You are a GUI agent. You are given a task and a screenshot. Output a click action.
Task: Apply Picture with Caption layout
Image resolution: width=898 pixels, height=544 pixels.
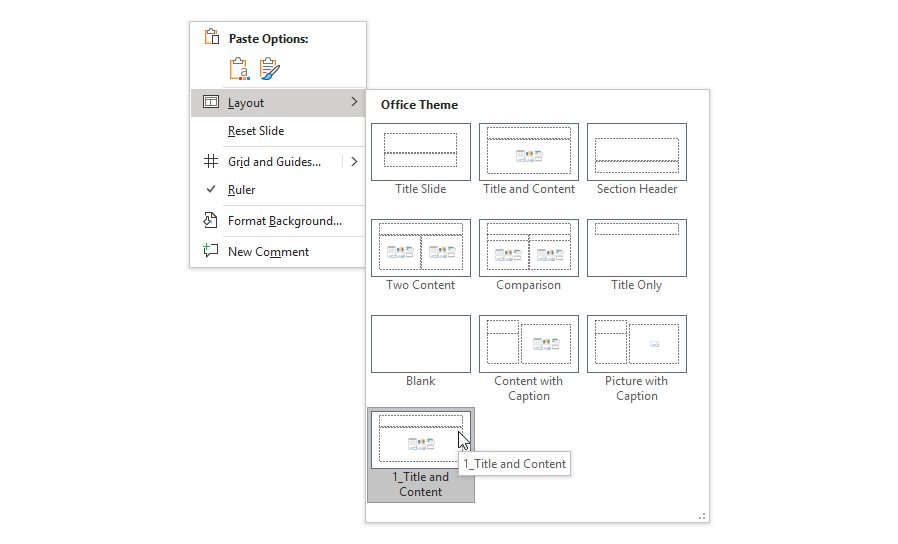637,344
